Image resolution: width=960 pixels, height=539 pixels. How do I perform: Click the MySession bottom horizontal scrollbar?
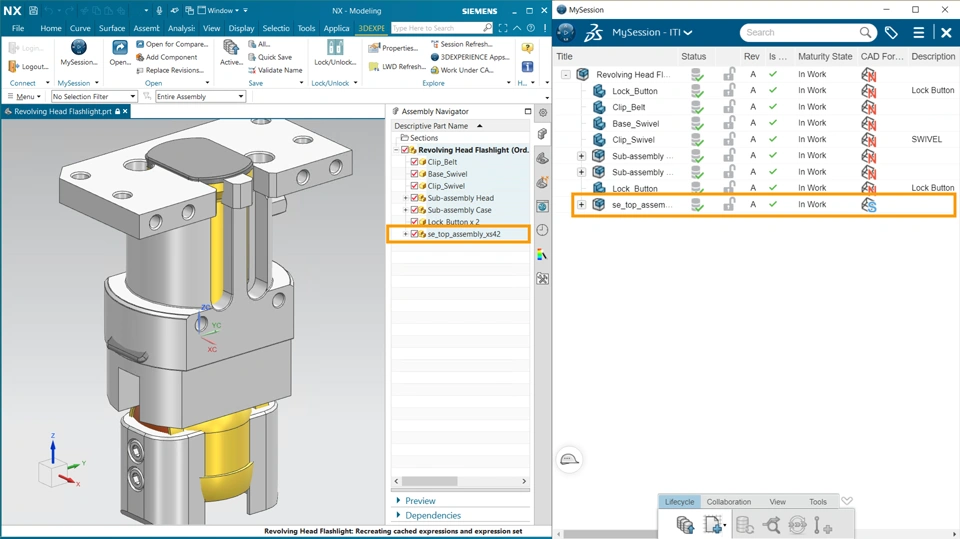pos(610,534)
